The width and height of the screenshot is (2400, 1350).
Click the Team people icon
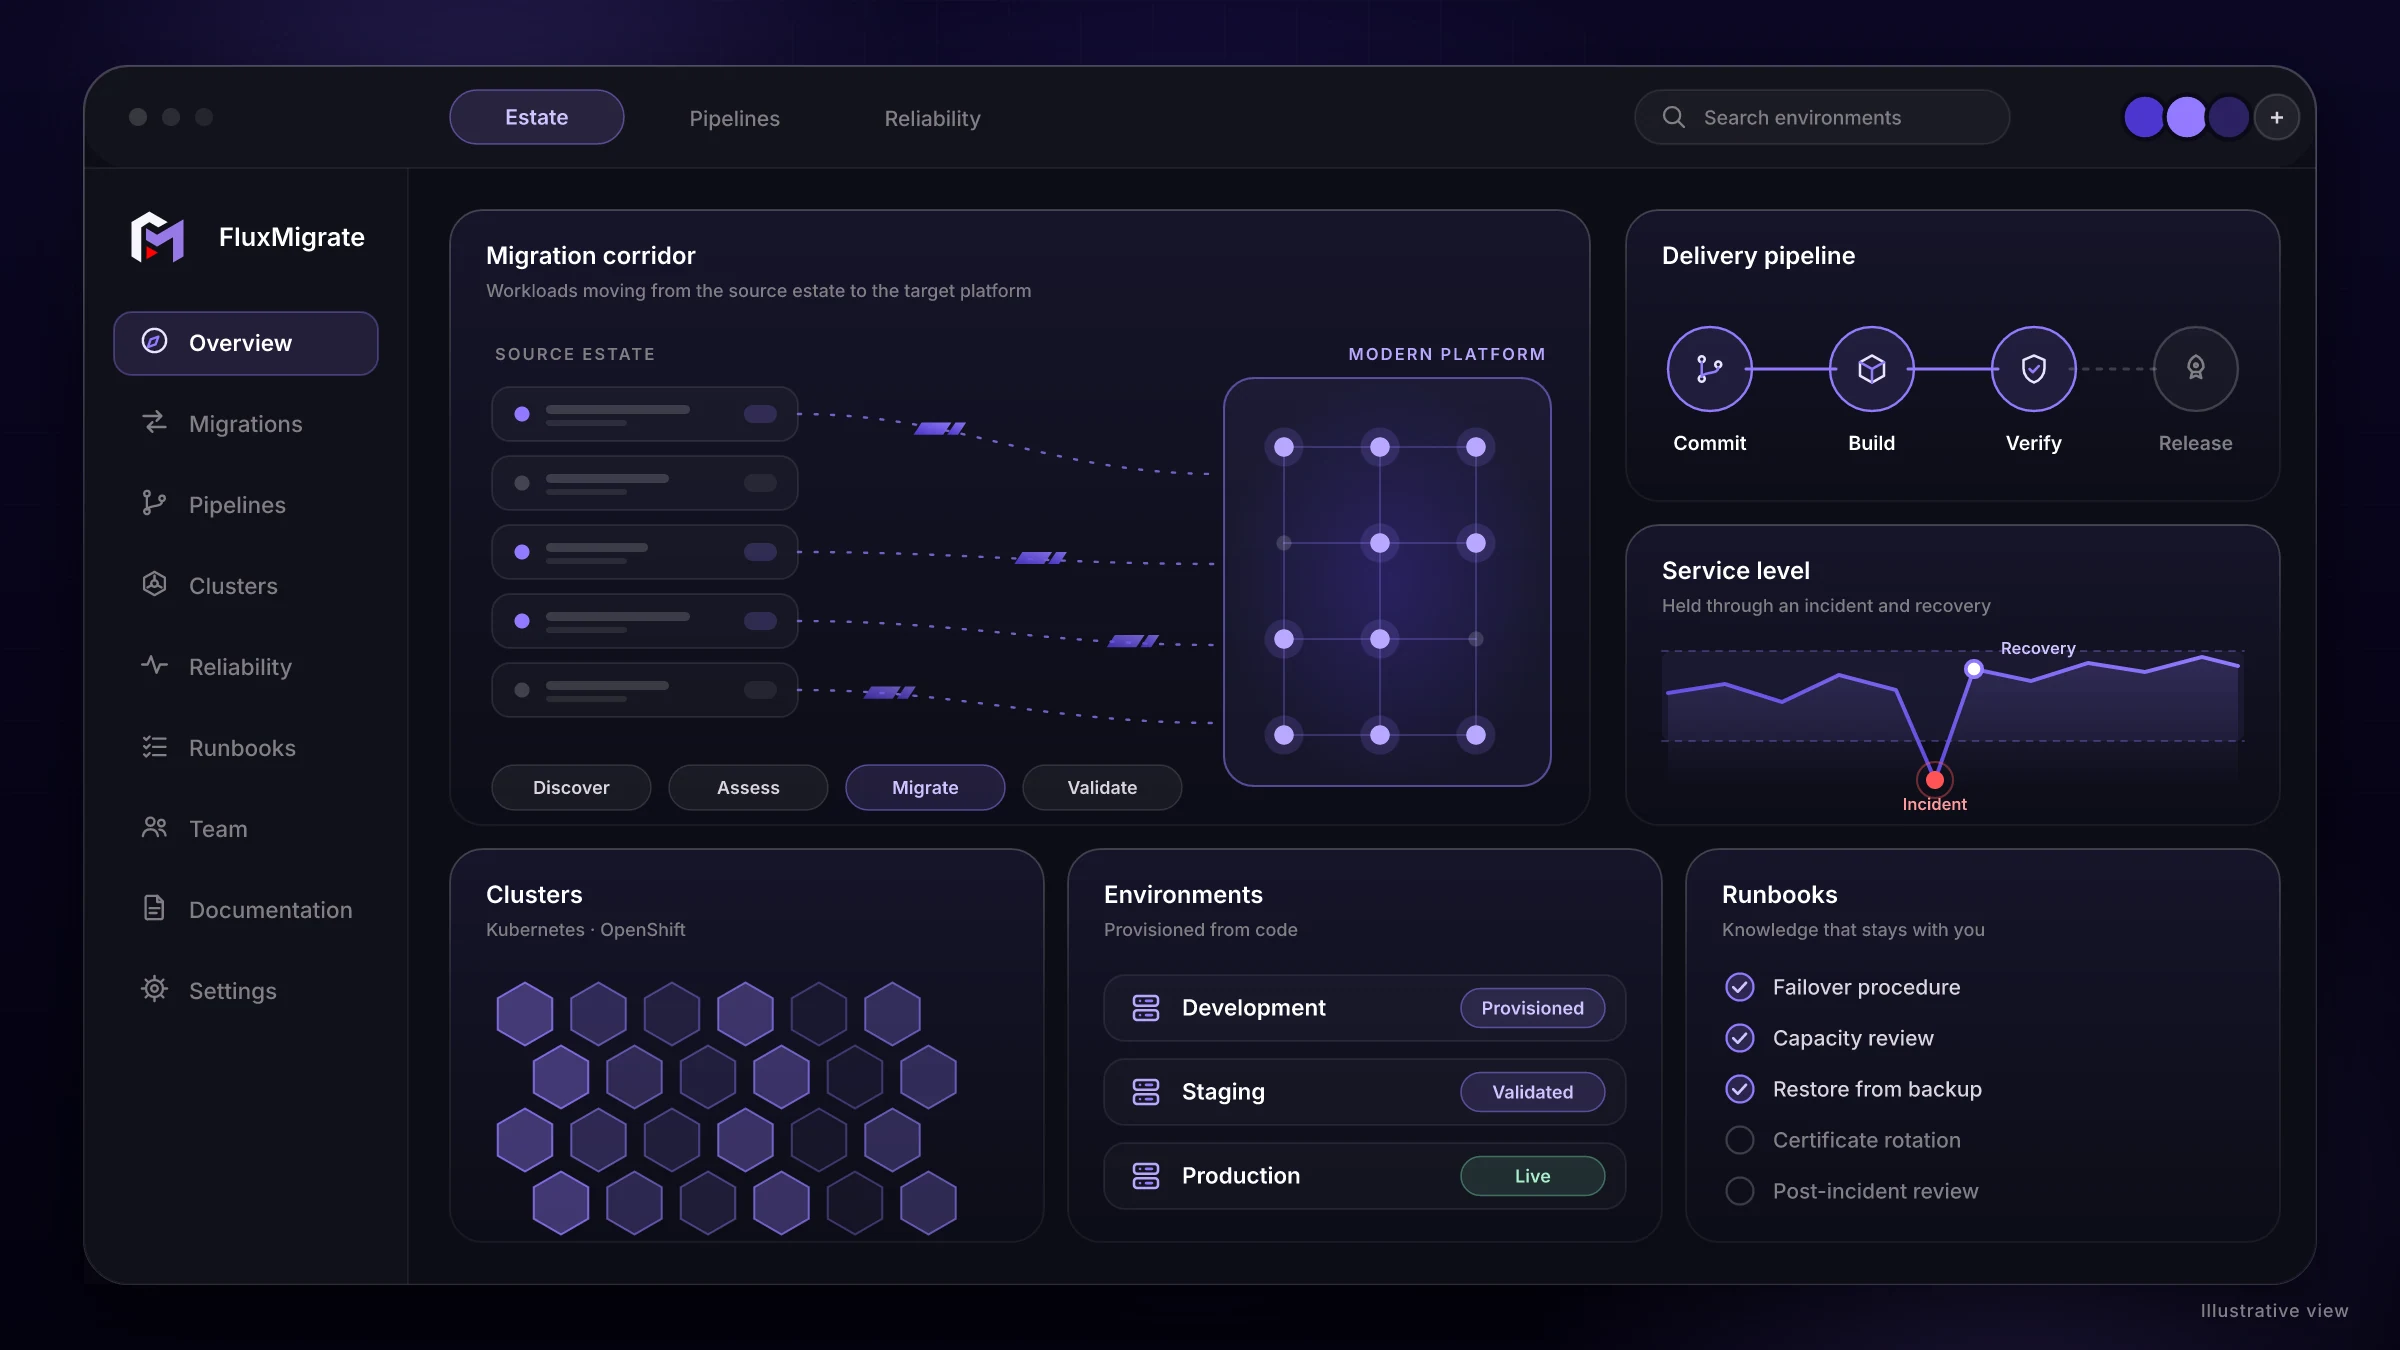point(154,828)
